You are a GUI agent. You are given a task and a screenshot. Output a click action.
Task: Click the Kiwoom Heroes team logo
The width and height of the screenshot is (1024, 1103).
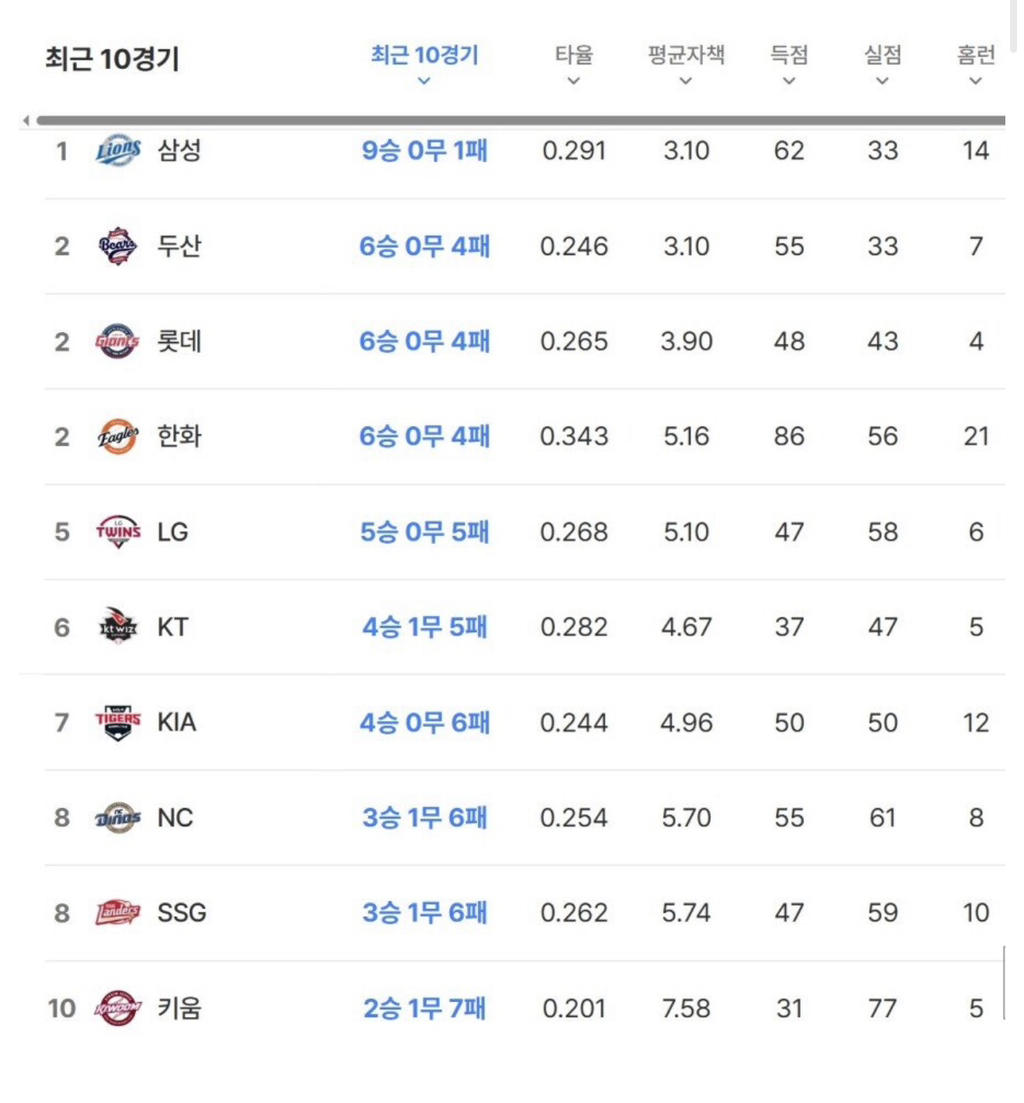(x=118, y=1008)
